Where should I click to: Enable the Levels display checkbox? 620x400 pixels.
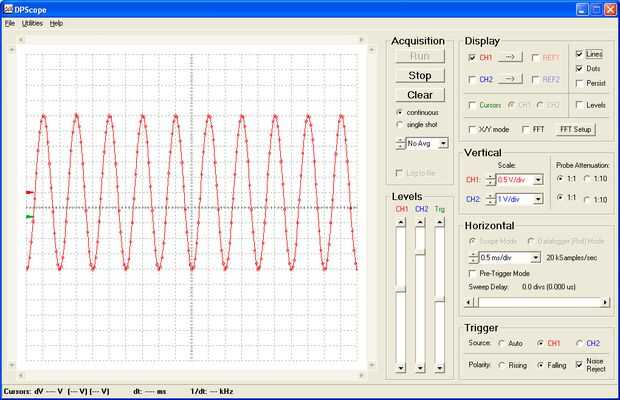click(x=579, y=105)
